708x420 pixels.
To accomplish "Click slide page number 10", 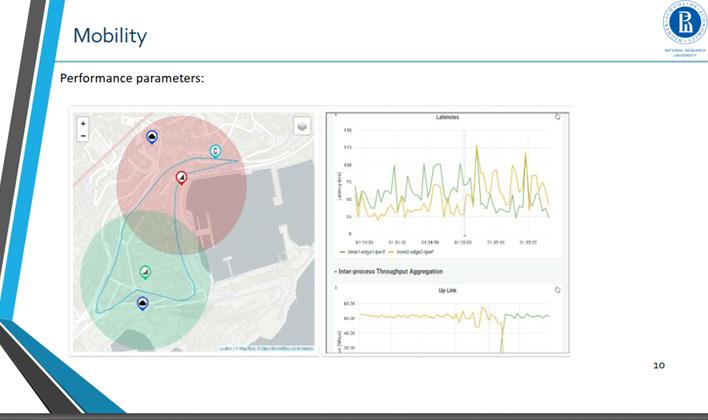I will click(659, 365).
